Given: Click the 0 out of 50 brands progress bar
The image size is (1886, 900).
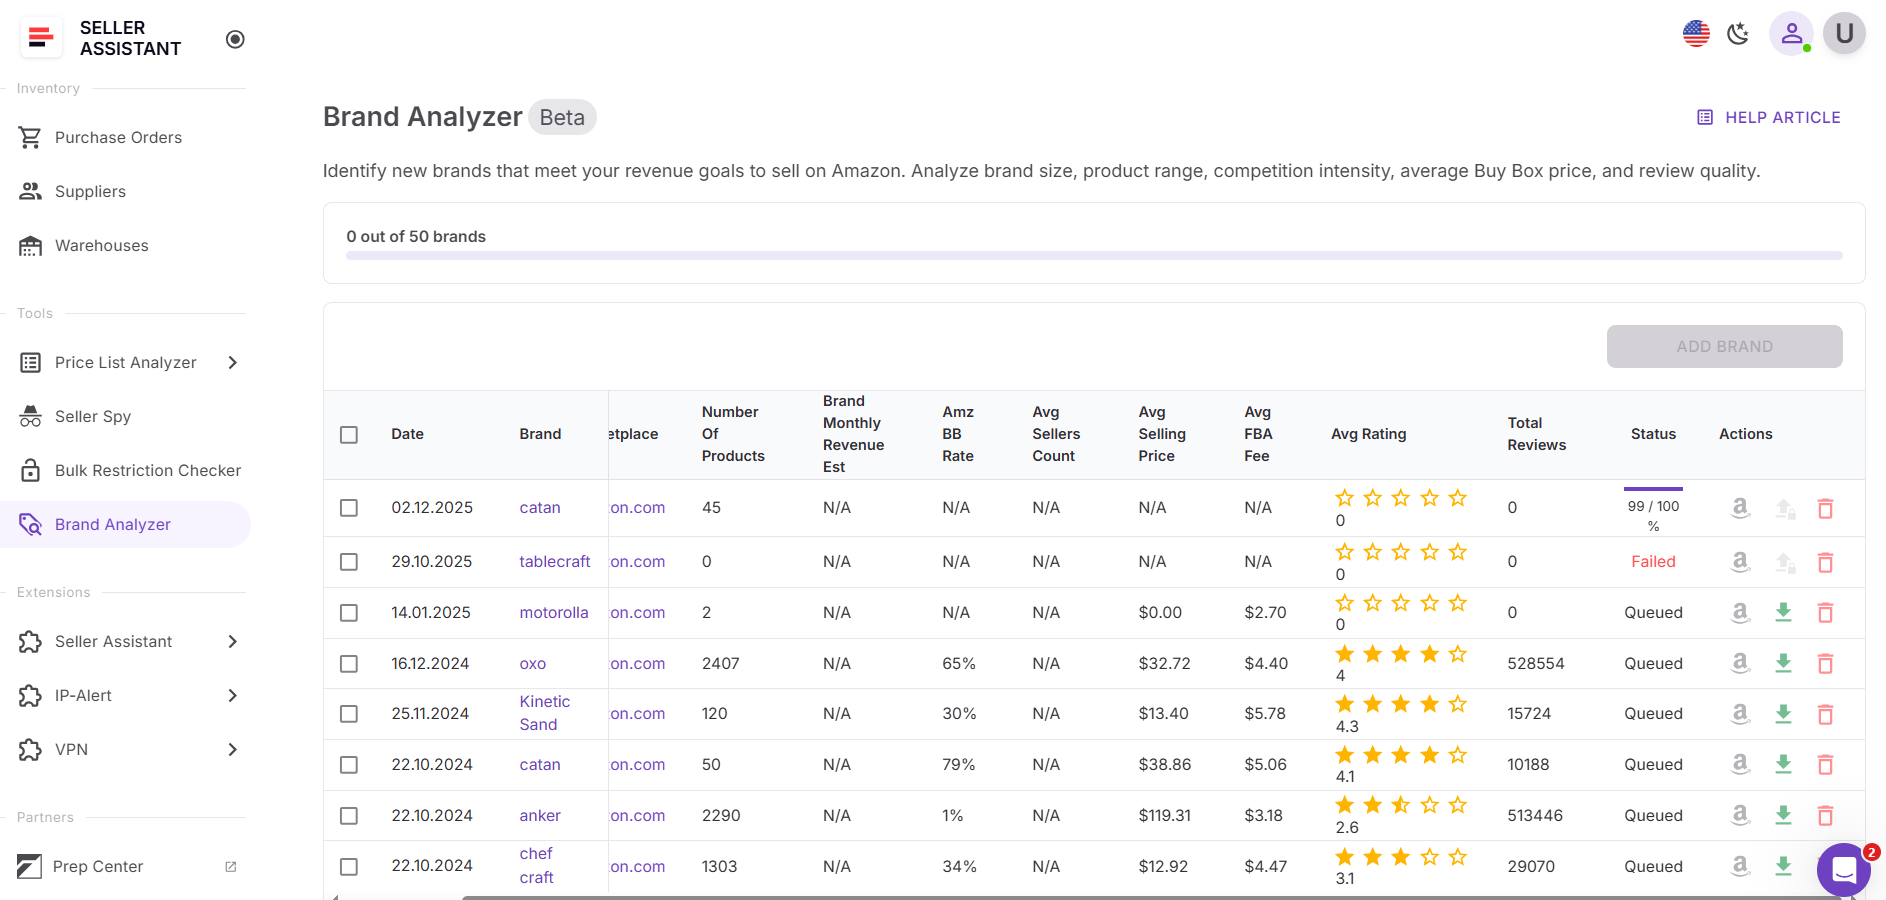Looking at the screenshot, I should tap(1094, 256).
